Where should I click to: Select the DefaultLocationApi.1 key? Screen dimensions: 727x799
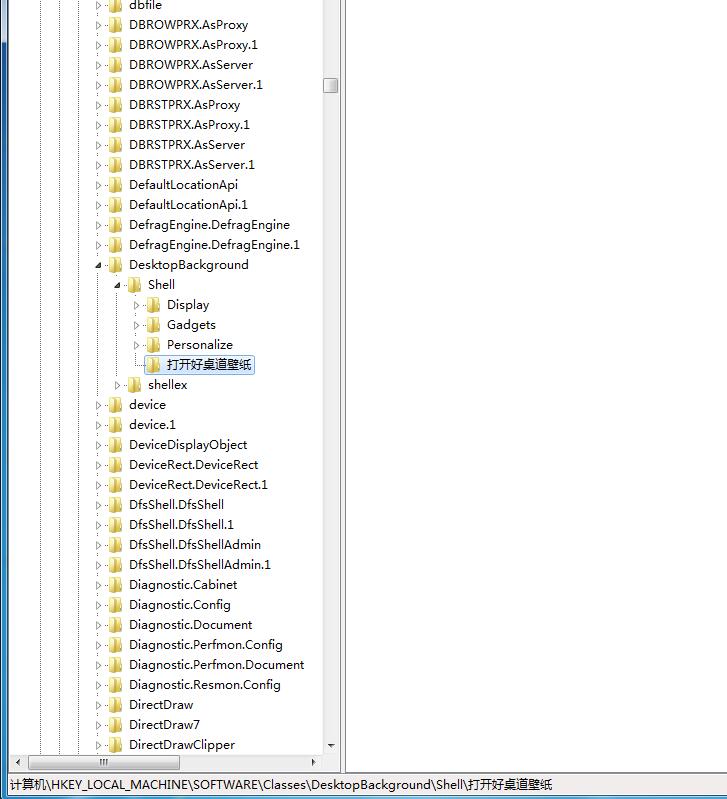point(189,205)
